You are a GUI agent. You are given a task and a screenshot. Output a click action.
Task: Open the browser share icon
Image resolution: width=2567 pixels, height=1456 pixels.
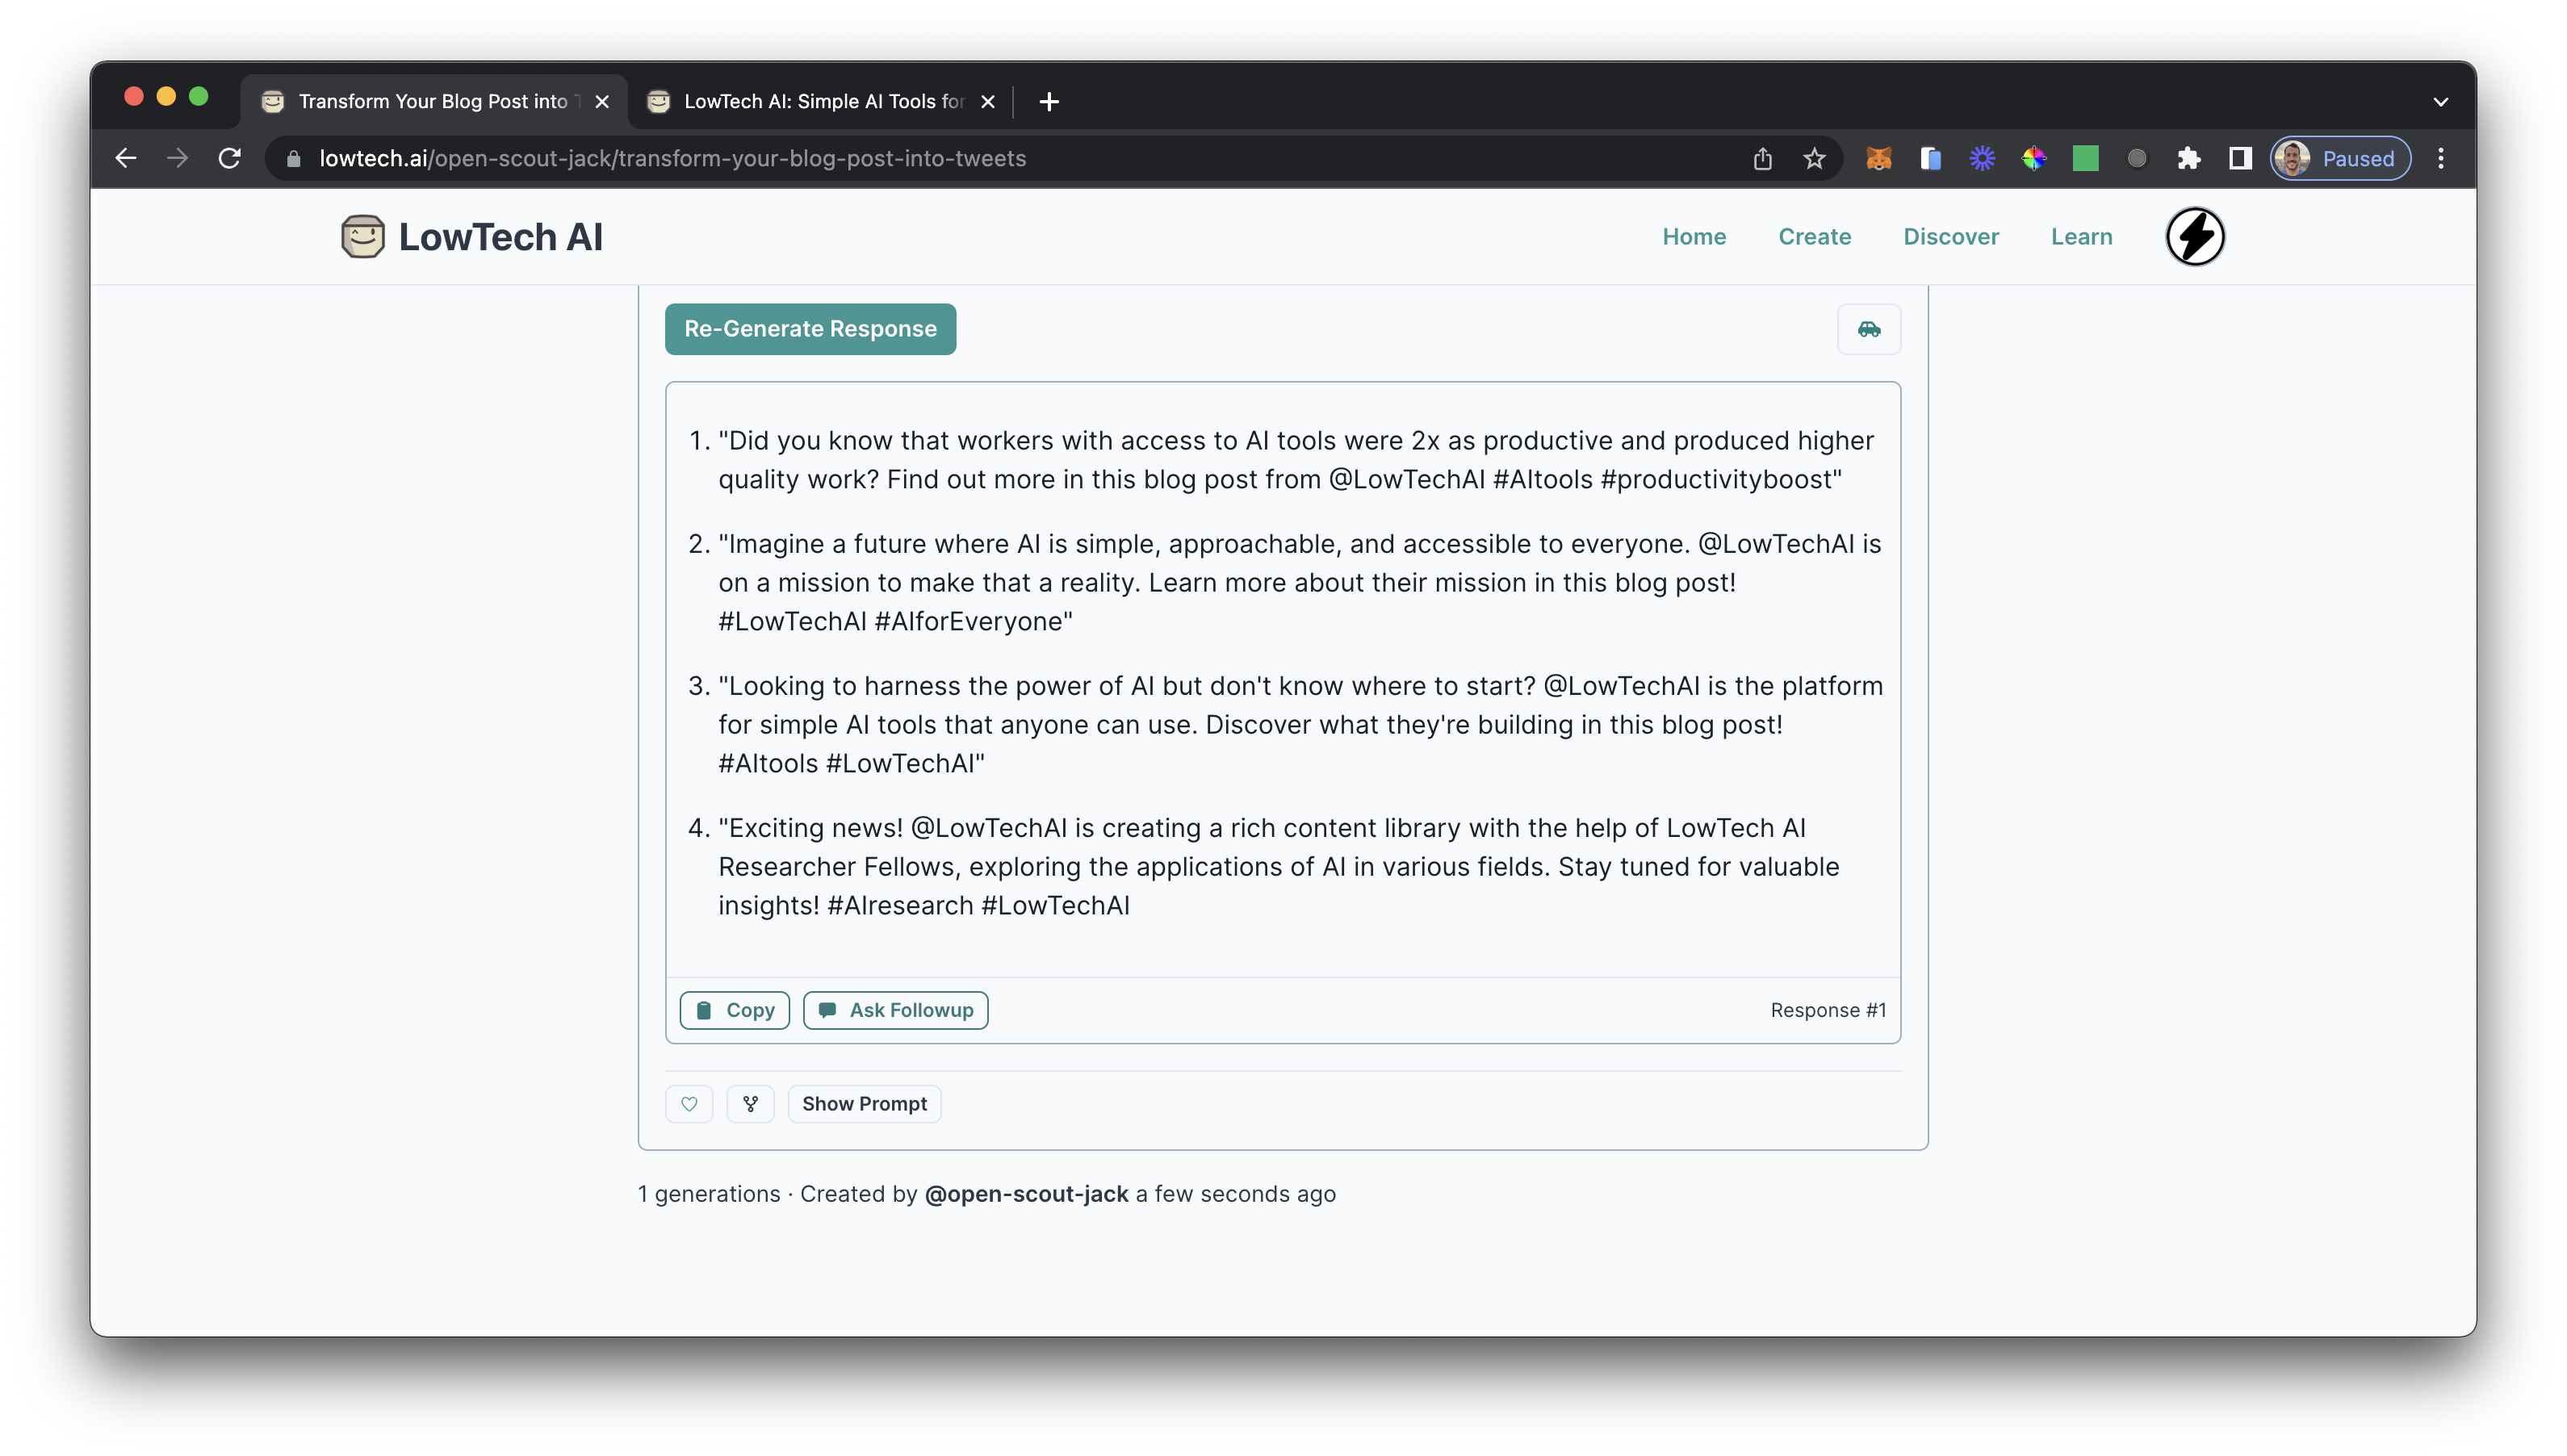coord(1762,158)
